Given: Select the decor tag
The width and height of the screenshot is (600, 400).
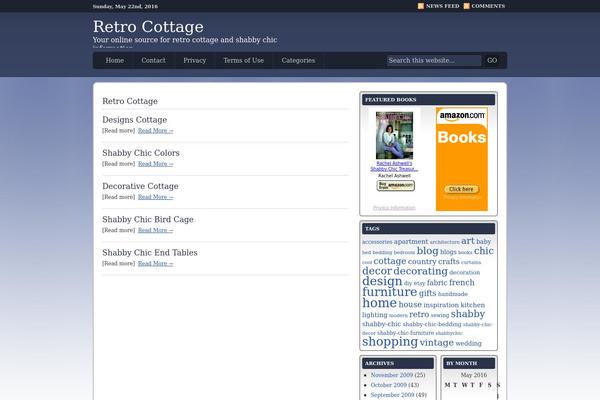Looking at the screenshot, I should pyautogui.click(x=377, y=271).
